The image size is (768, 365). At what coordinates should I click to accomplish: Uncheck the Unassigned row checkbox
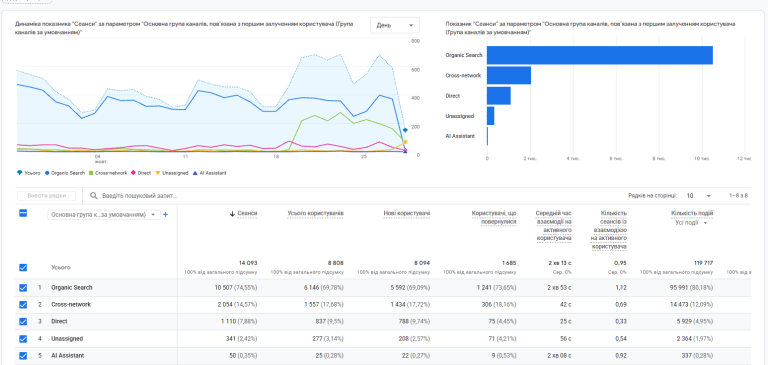pyautogui.click(x=23, y=339)
